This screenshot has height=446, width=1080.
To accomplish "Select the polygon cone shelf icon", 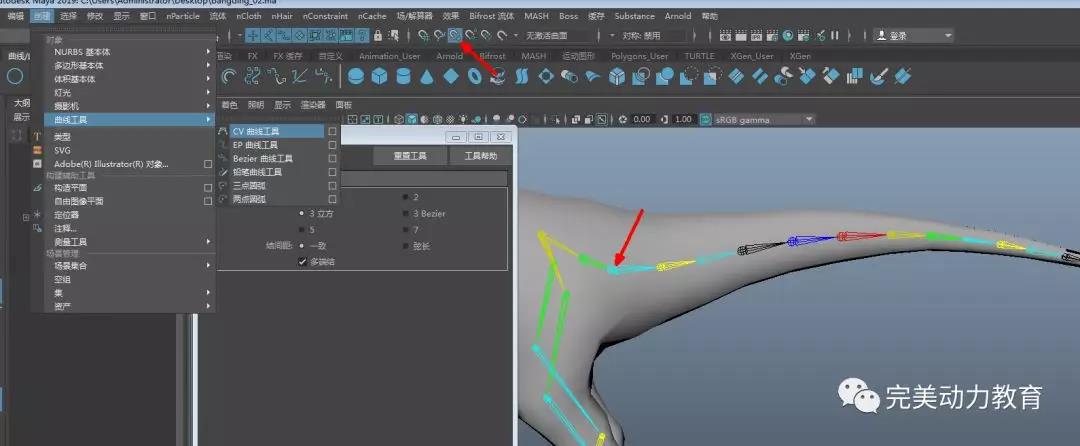I will [426, 76].
